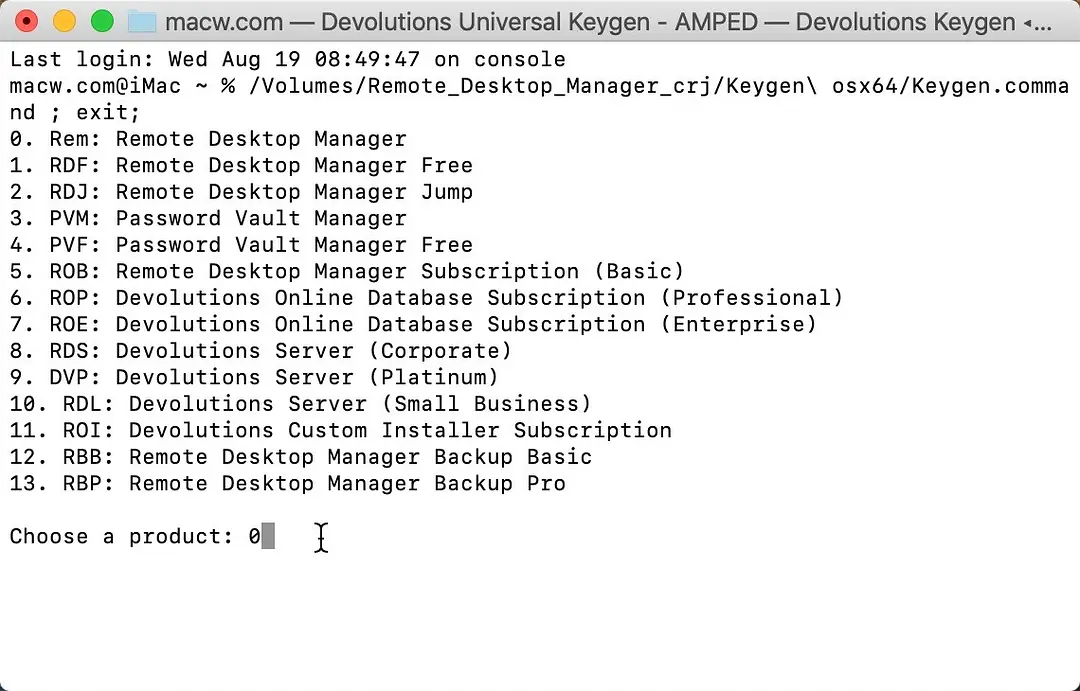The width and height of the screenshot is (1080, 691).
Task: Select line '5. ROB' Subscription (Basic)
Action: 347,271
